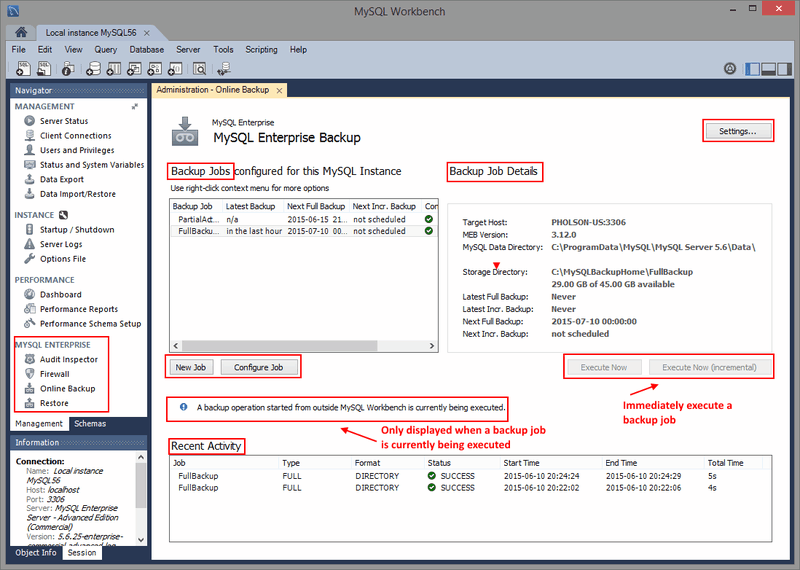
Task: Create new stored procedure toolbar icon
Action: (155, 68)
